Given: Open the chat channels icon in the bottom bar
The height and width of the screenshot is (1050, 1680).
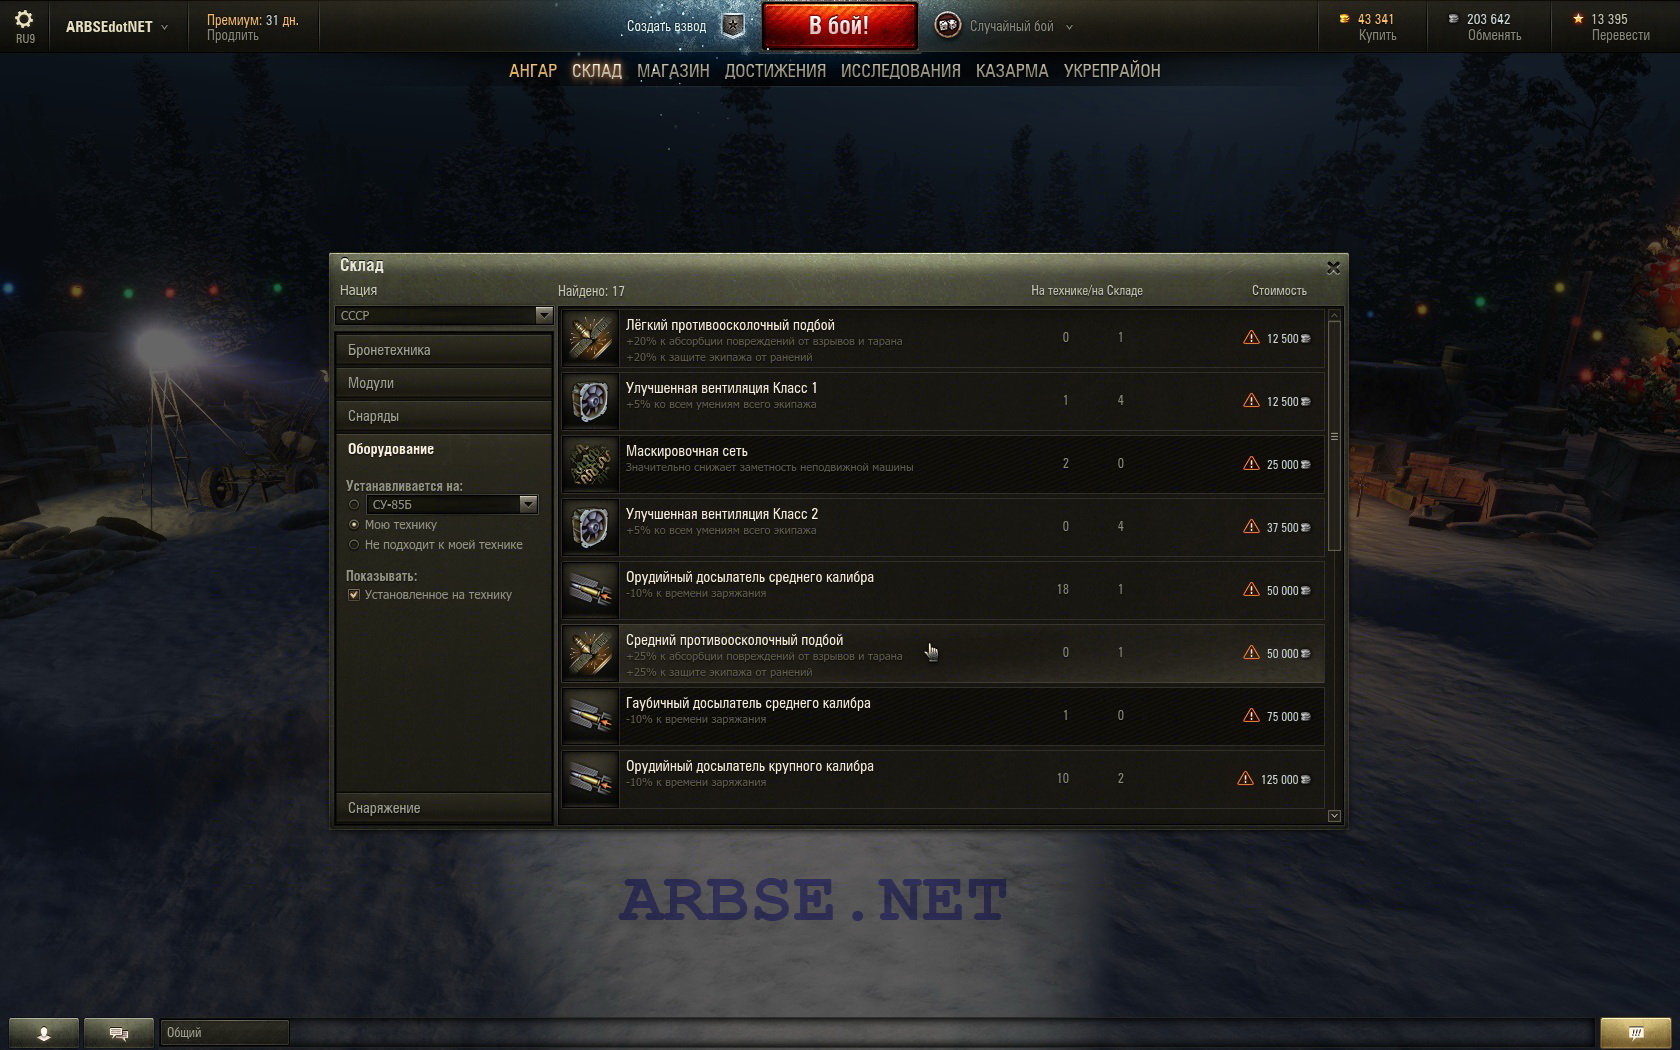Looking at the screenshot, I should [119, 1033].
